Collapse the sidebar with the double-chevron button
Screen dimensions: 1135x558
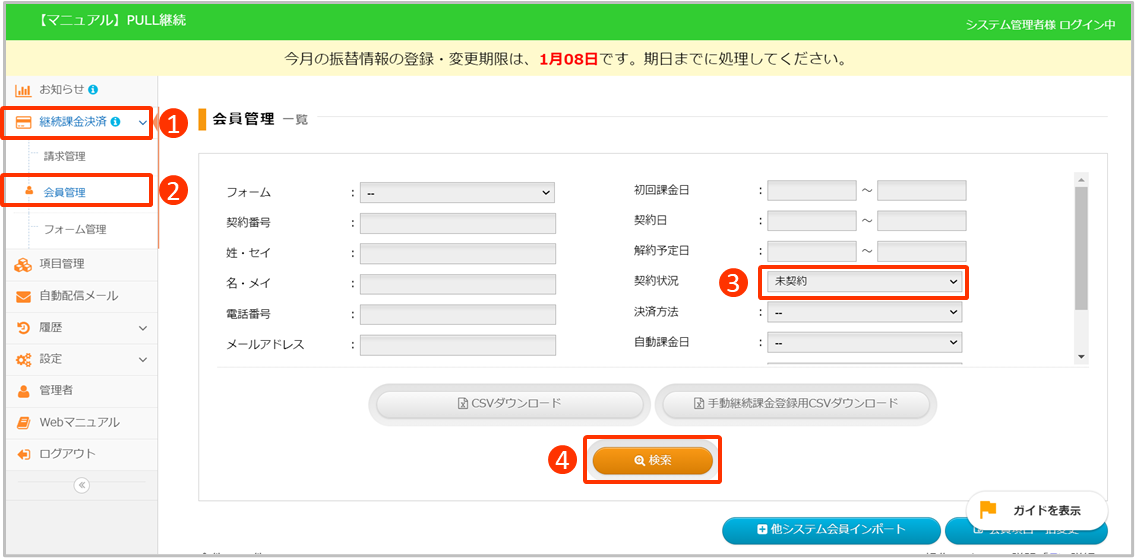pyautogui.click(x=82, y=485)
